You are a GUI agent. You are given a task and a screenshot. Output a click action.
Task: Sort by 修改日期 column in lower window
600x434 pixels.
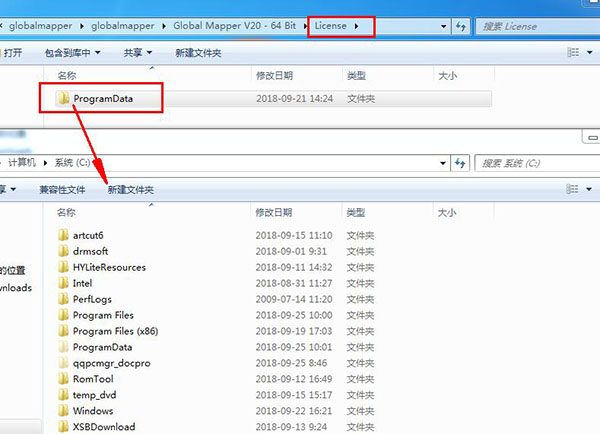pyautogui.click(x=274, y=212)
